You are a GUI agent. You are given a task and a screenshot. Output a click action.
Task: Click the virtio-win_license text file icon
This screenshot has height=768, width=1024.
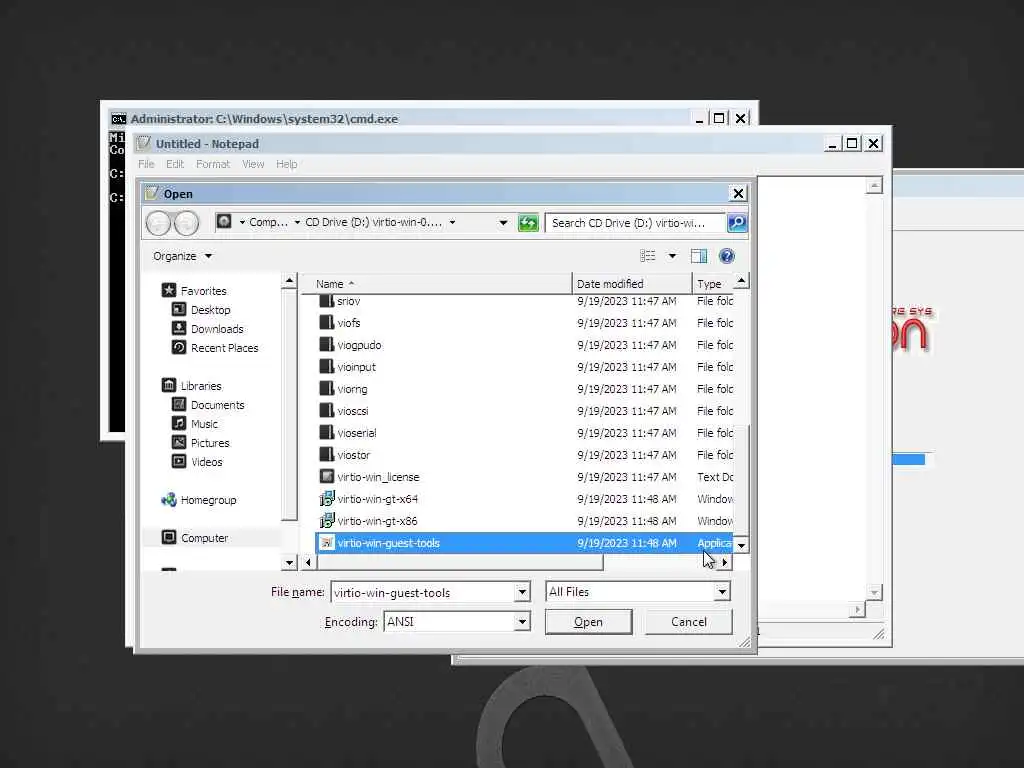[x=327, y=477]
